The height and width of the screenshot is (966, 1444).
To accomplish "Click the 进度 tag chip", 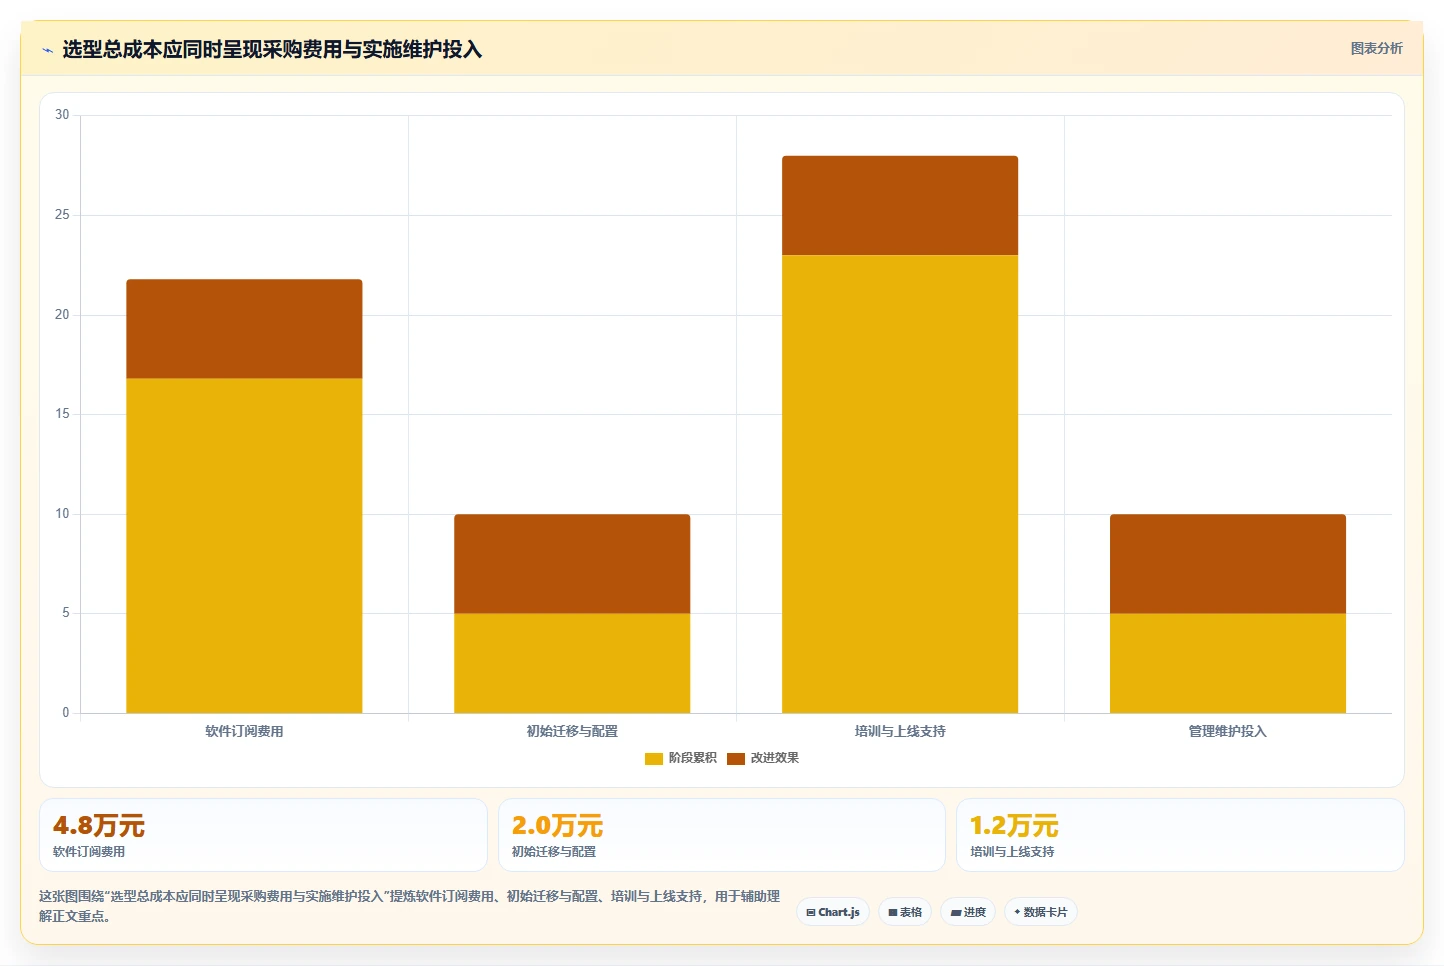I will point(968,912).
